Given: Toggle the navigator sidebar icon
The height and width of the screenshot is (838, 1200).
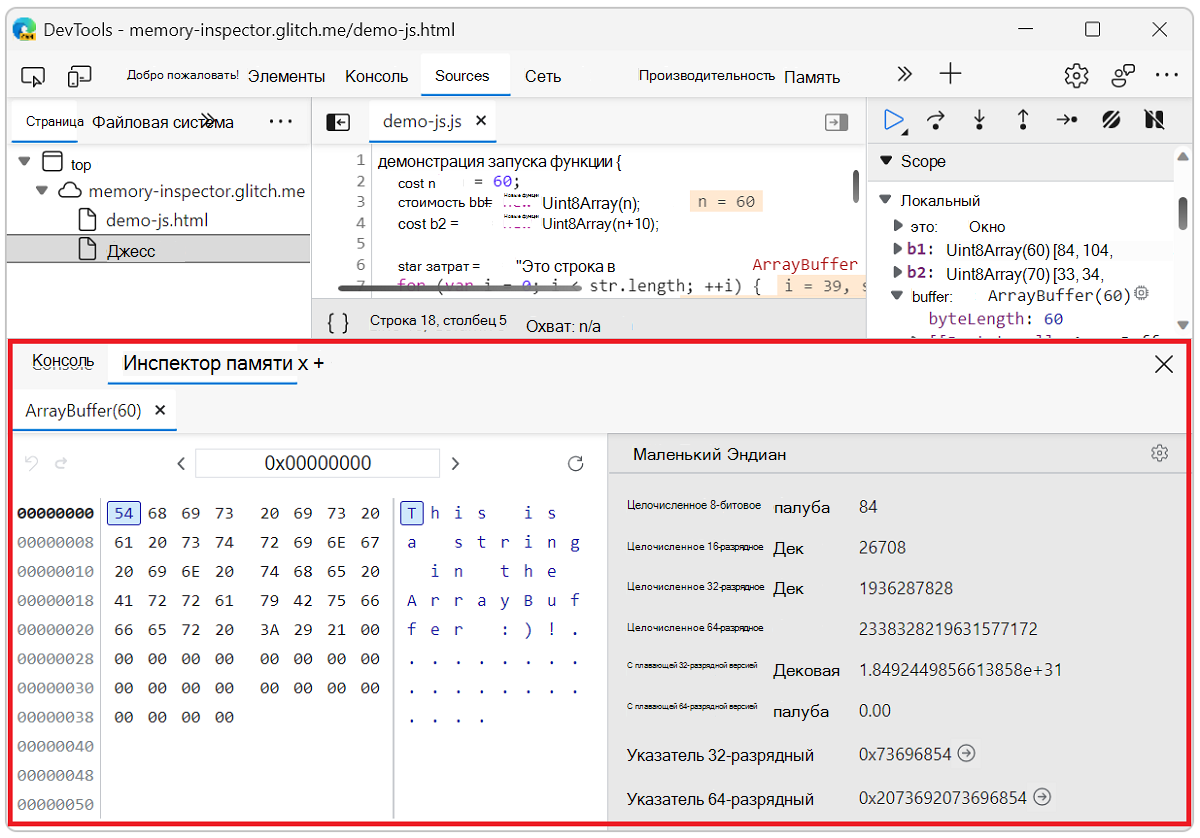Looking at the screenshot, I should (338, 121).
